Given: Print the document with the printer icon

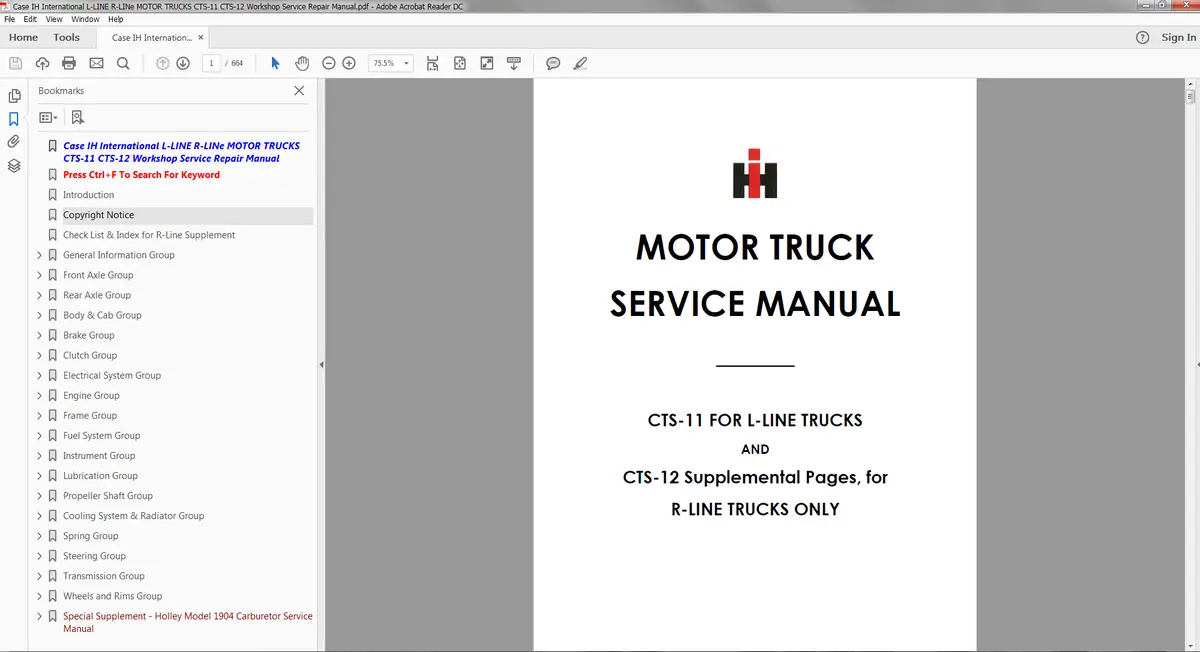Looking at the screenshot, I should (69, 63).
